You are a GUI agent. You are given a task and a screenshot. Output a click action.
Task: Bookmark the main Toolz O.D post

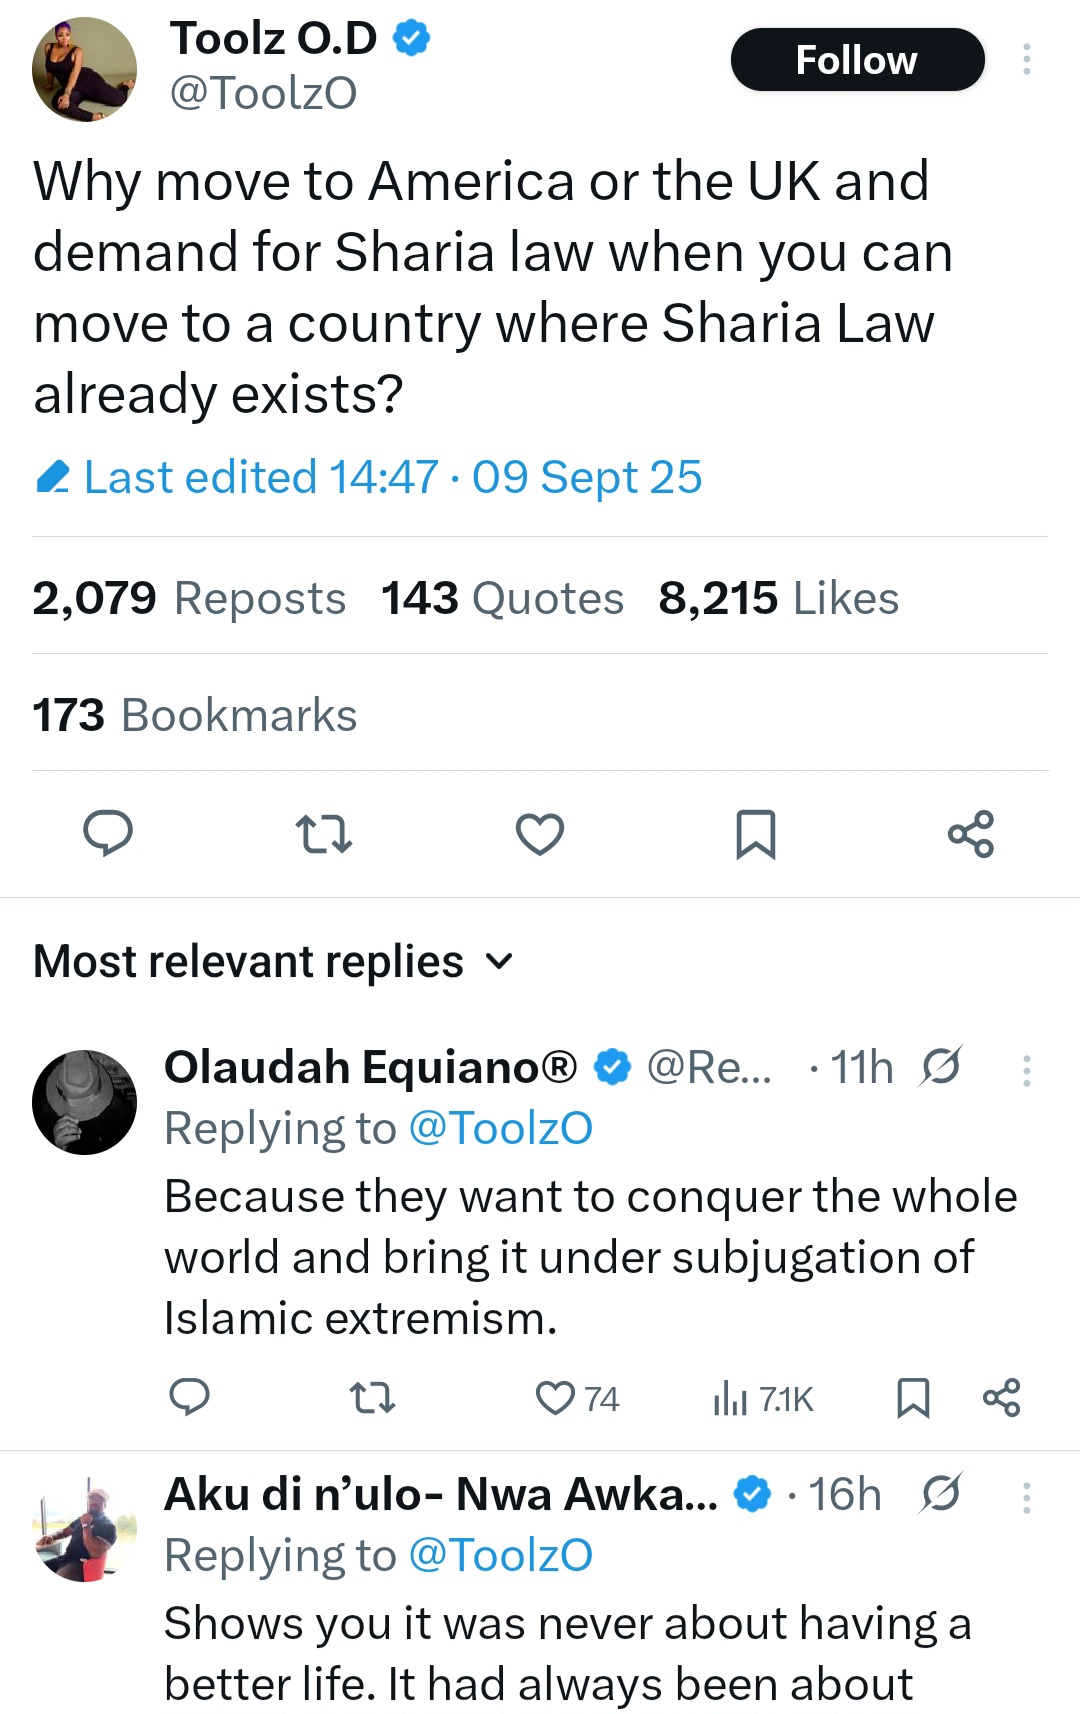tap(755, 834)
